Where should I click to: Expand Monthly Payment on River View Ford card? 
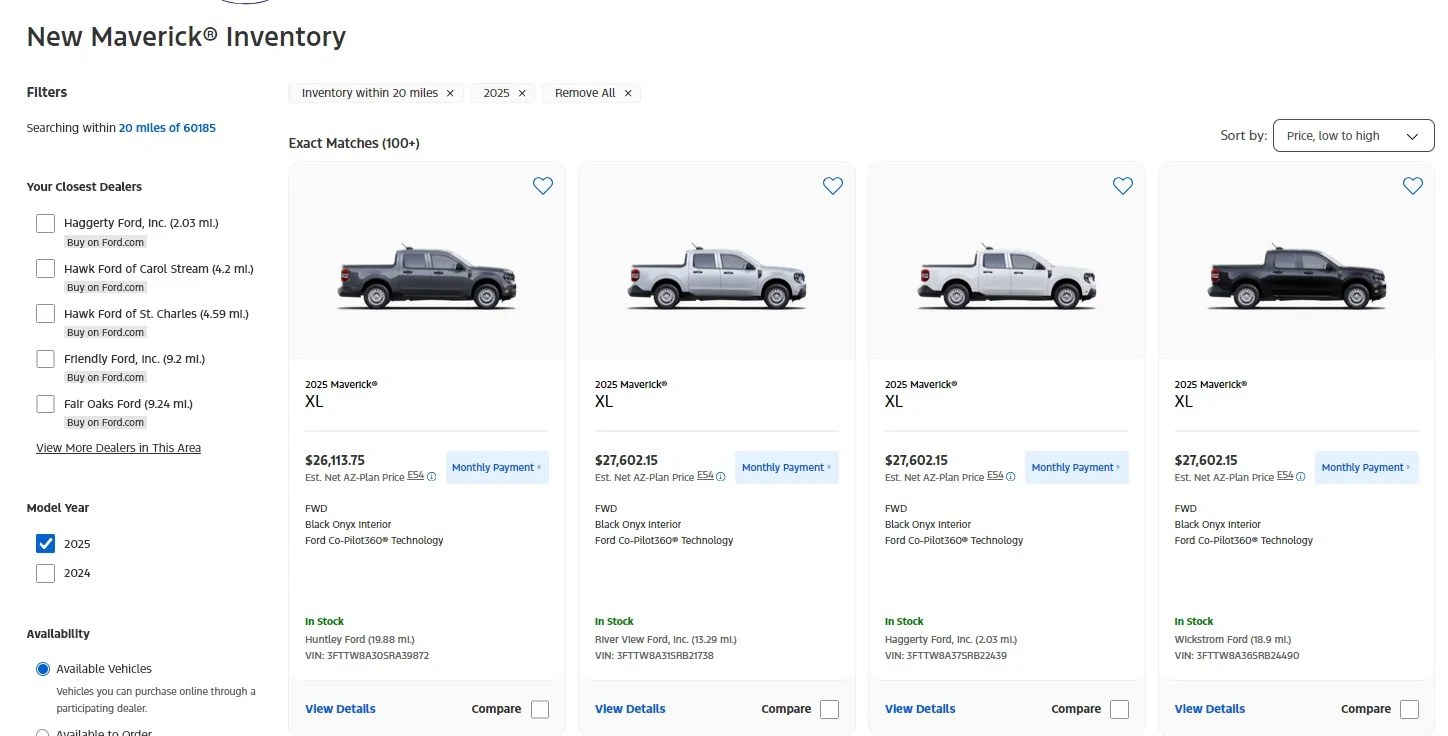pyautogui.click(x=787, y=467)
